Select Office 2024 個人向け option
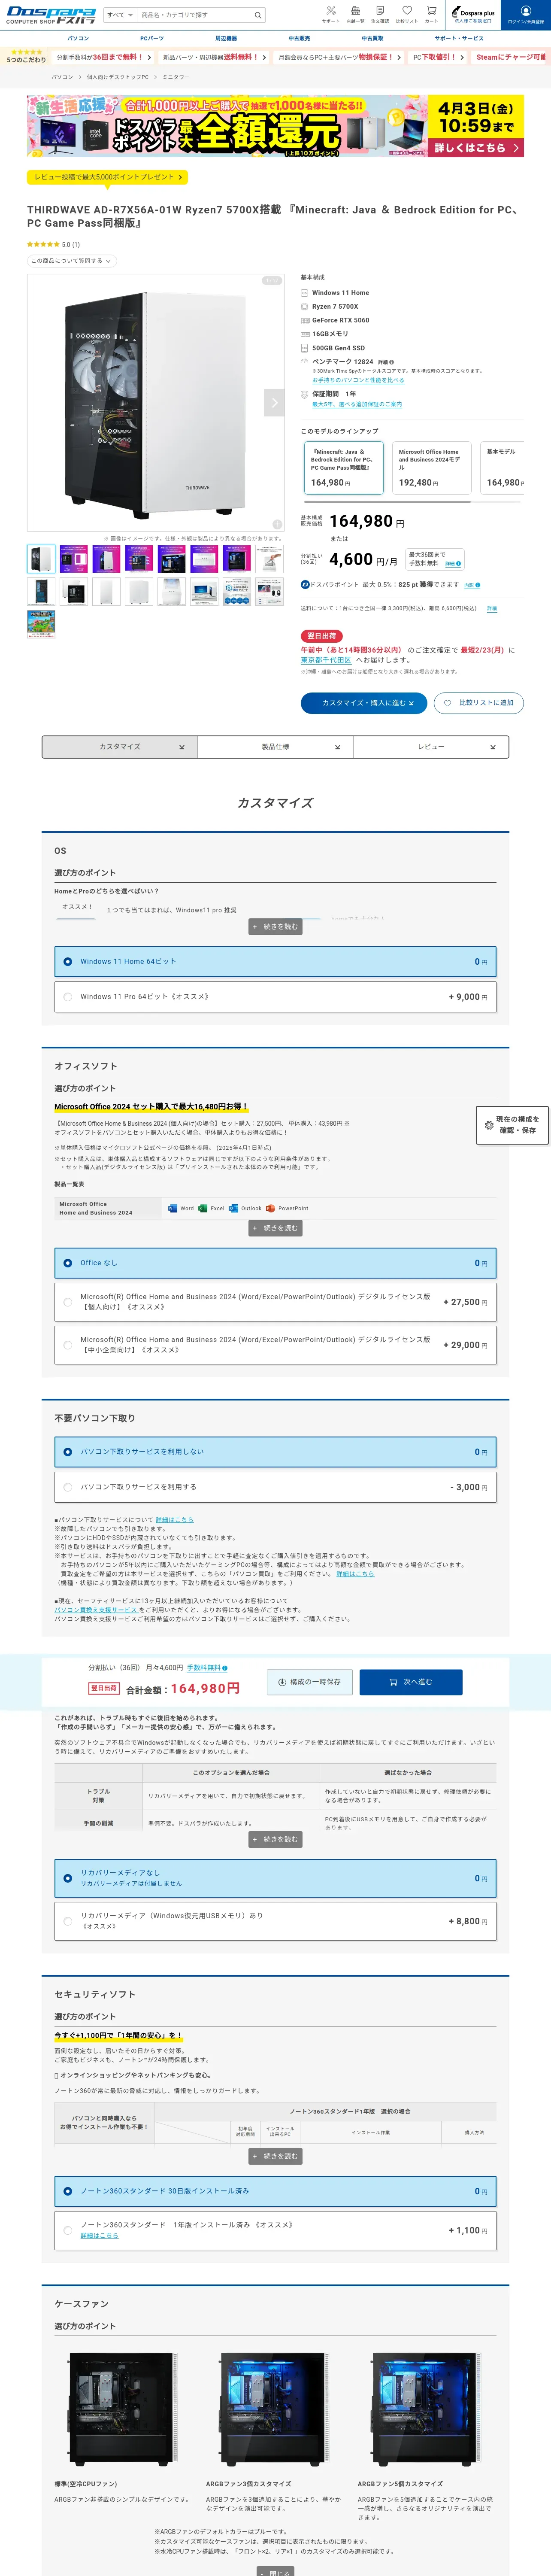 pos(275,1302)
